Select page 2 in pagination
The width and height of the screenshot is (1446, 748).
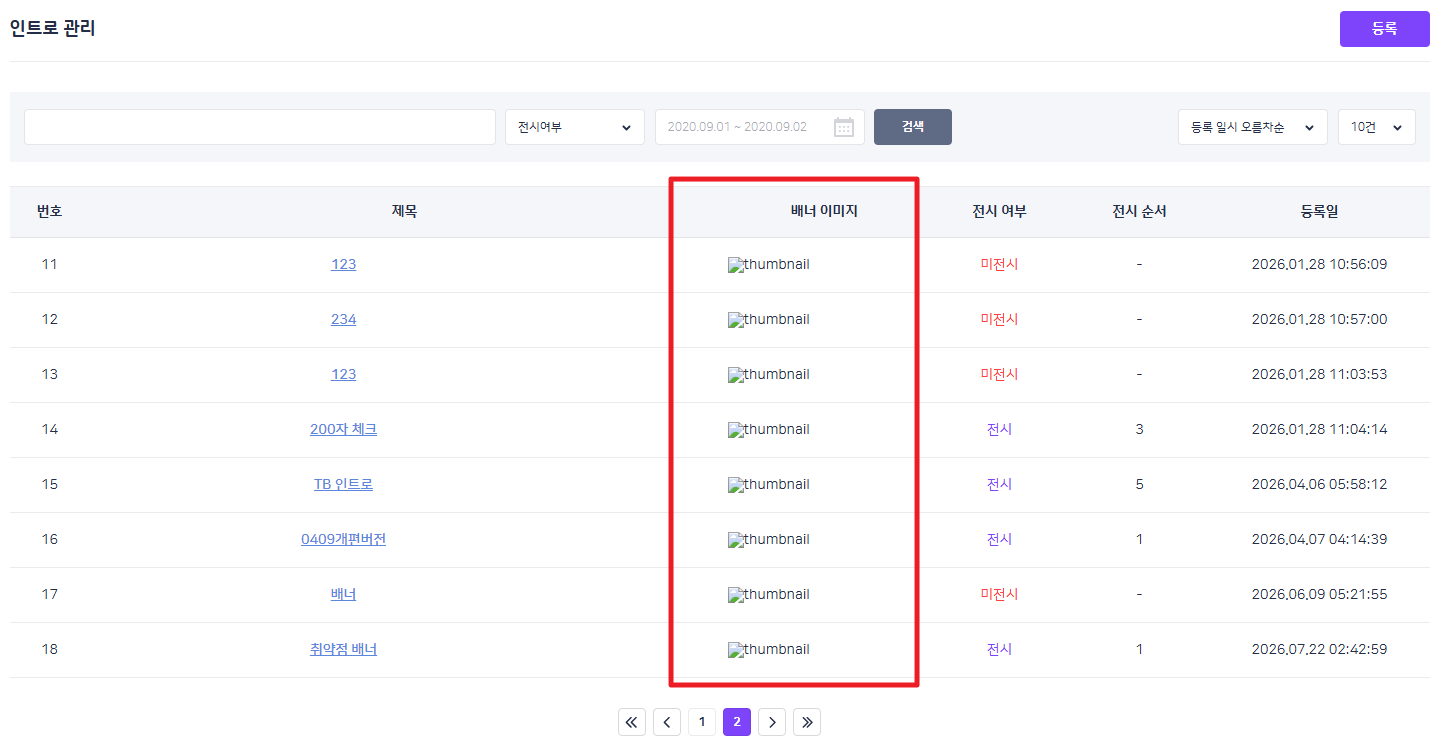pyautogui.click(x=737, y=722)
